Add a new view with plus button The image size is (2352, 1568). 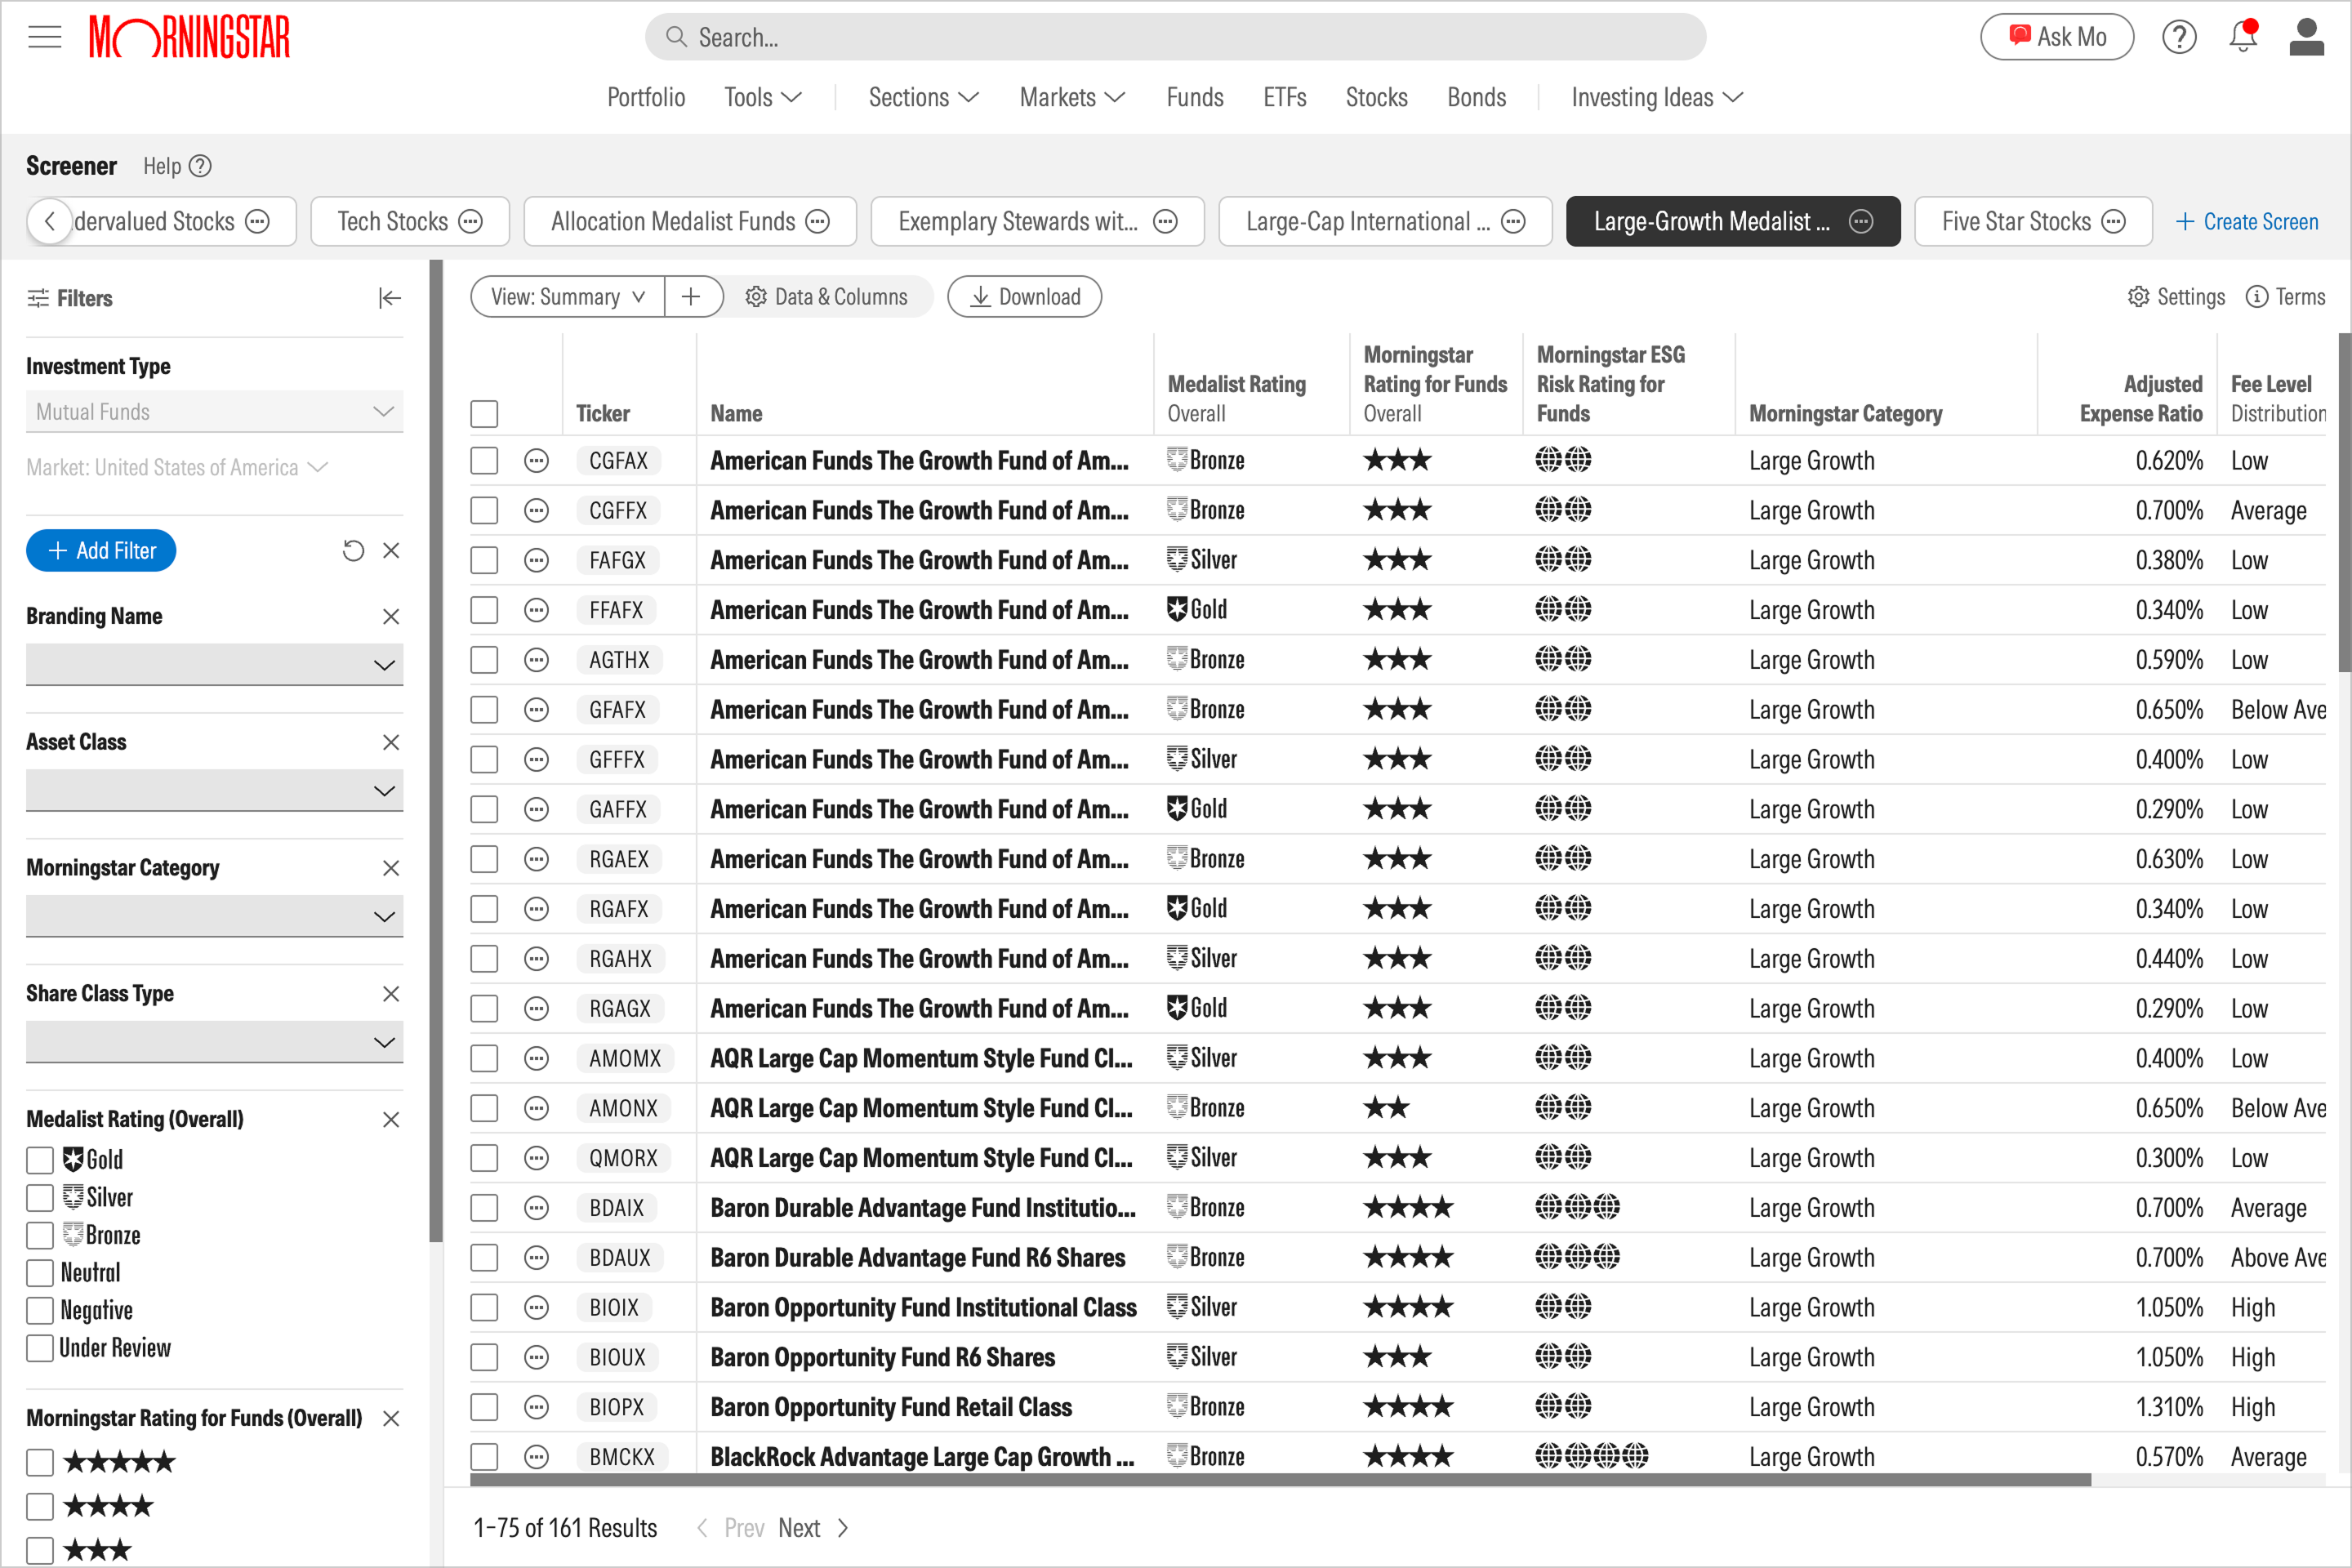(x=691, y=297)
